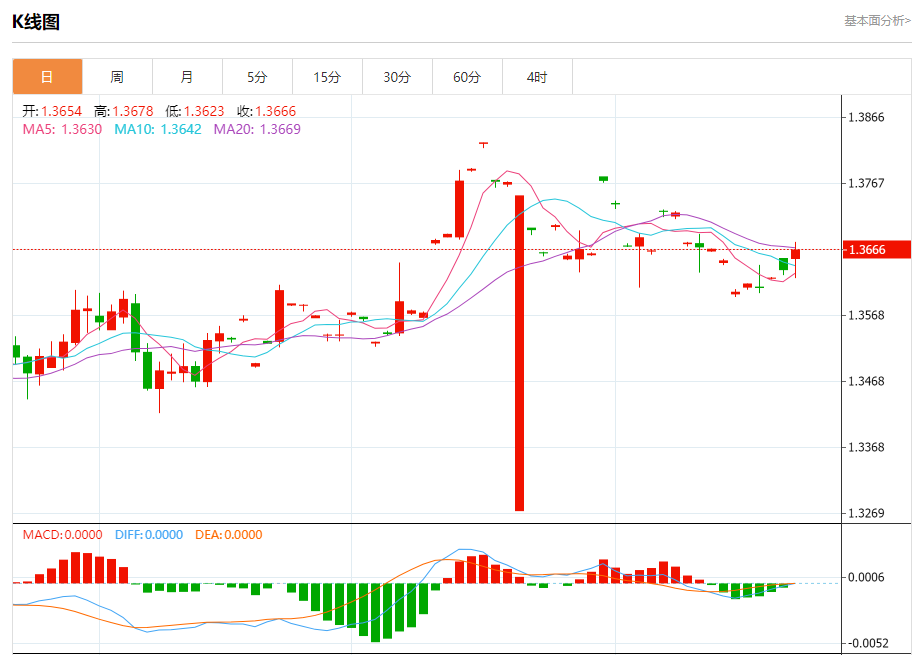Screen dimensions: 916x655
Task: Click the 高: 1.3678 high value
Action: coord(124,111)
